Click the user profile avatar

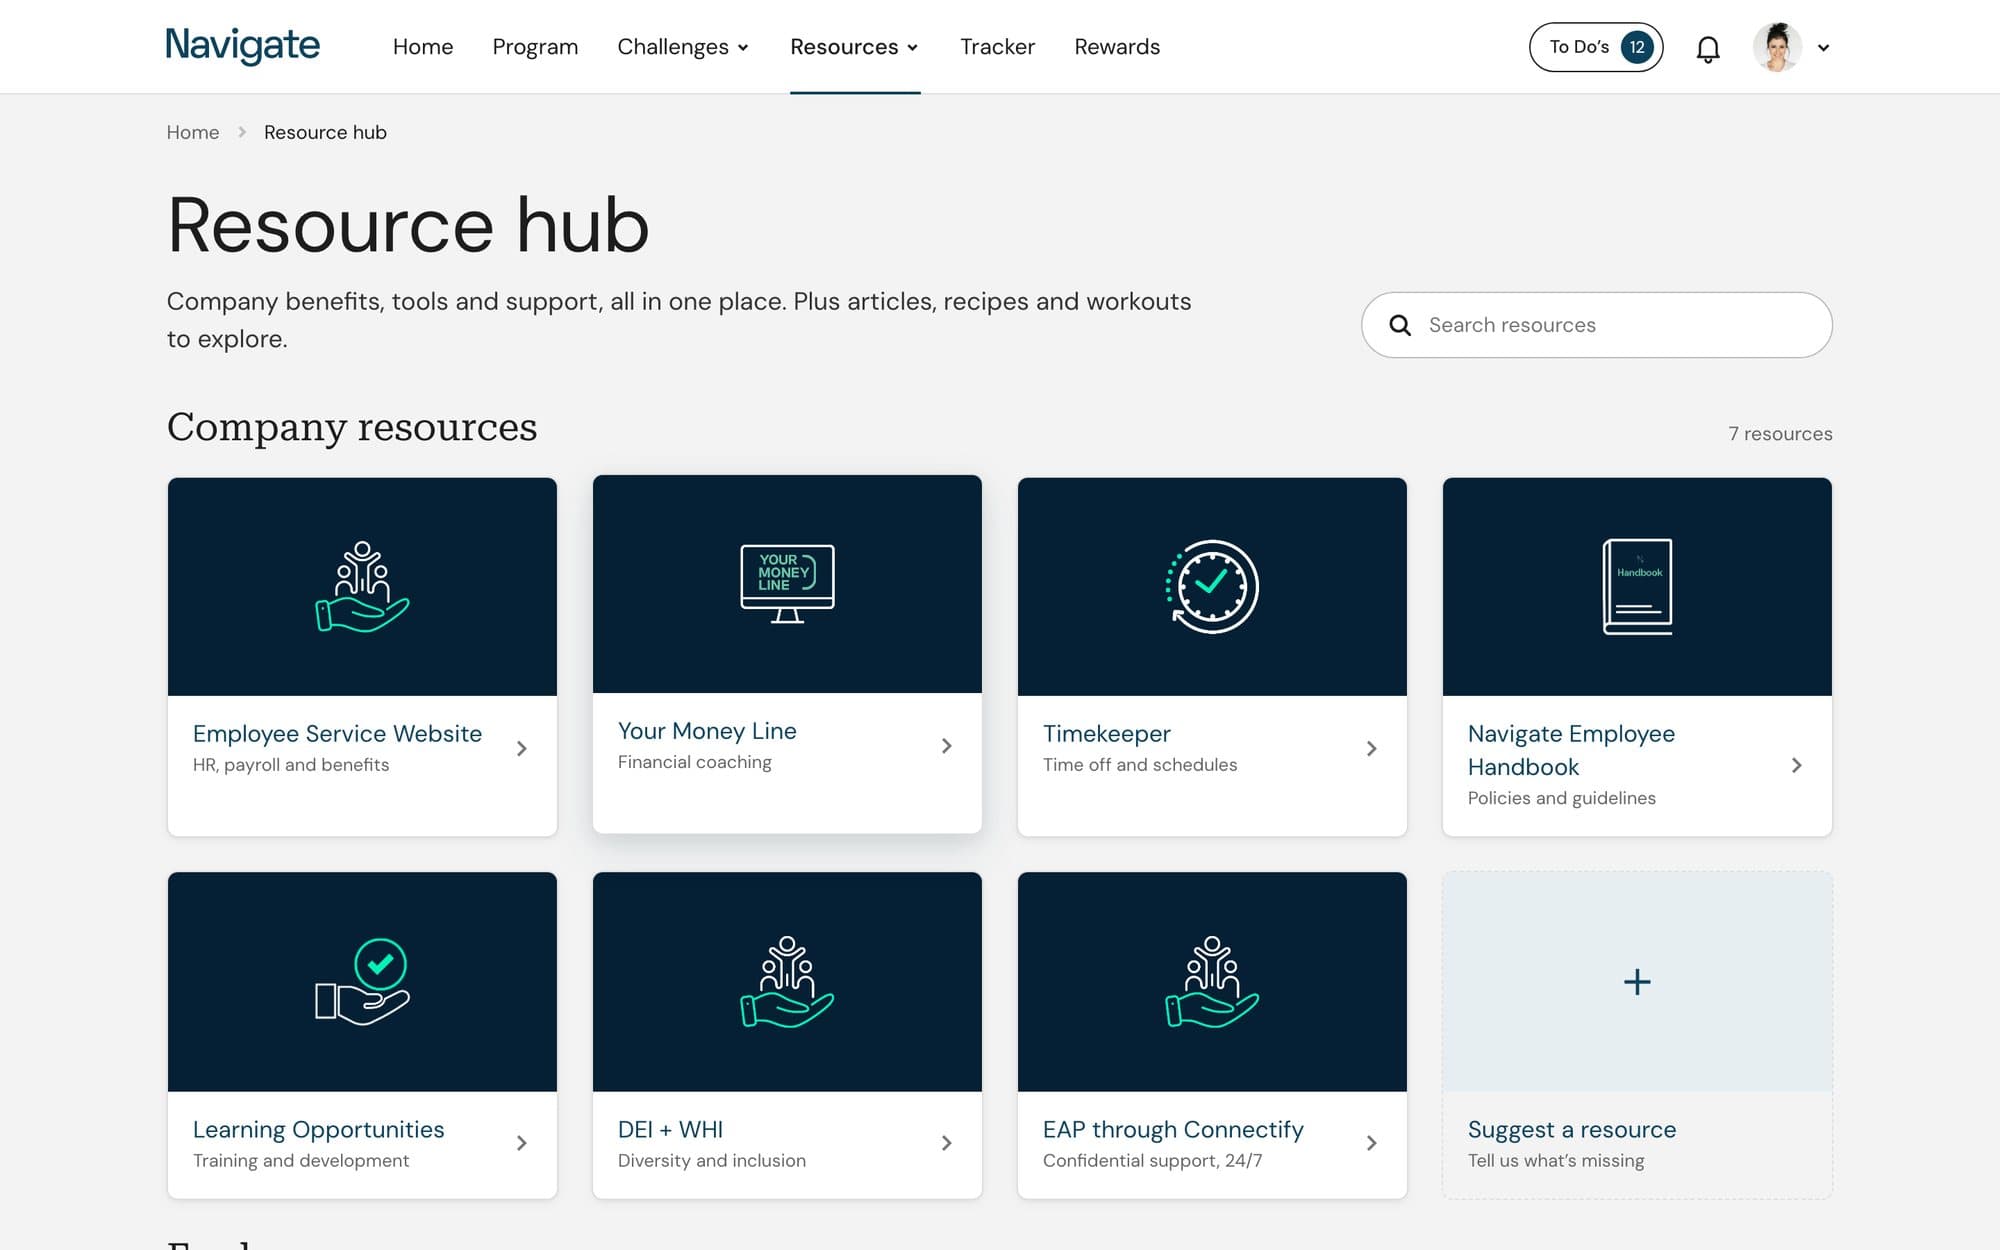coord(1777,47)
